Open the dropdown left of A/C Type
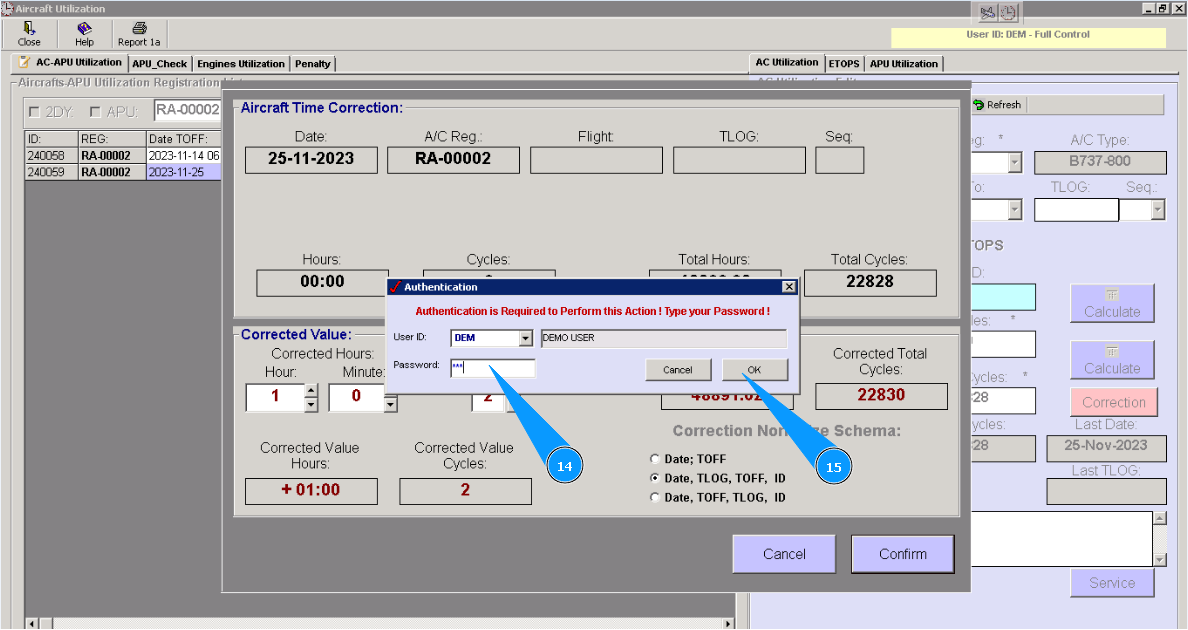This screenshot has width=1188, height=630. point(1015,163)
